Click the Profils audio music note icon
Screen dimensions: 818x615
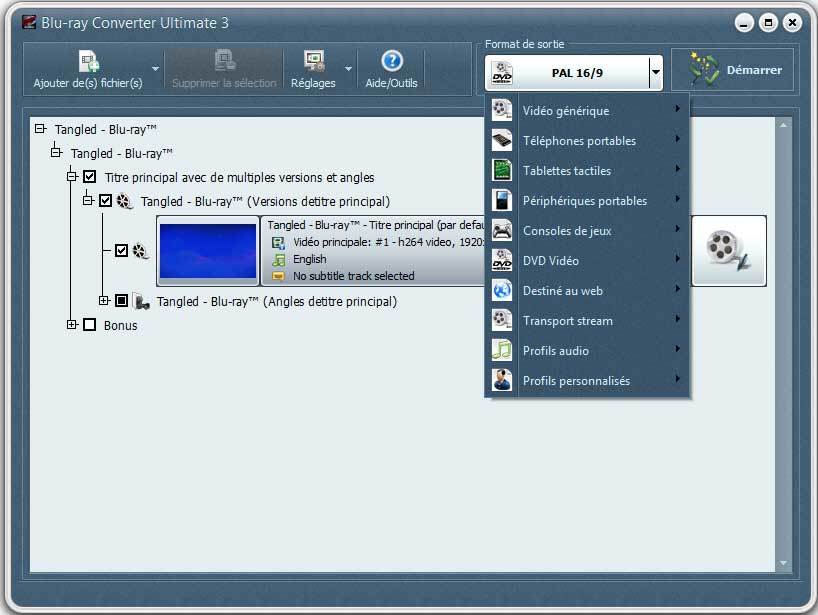point(502,350)
